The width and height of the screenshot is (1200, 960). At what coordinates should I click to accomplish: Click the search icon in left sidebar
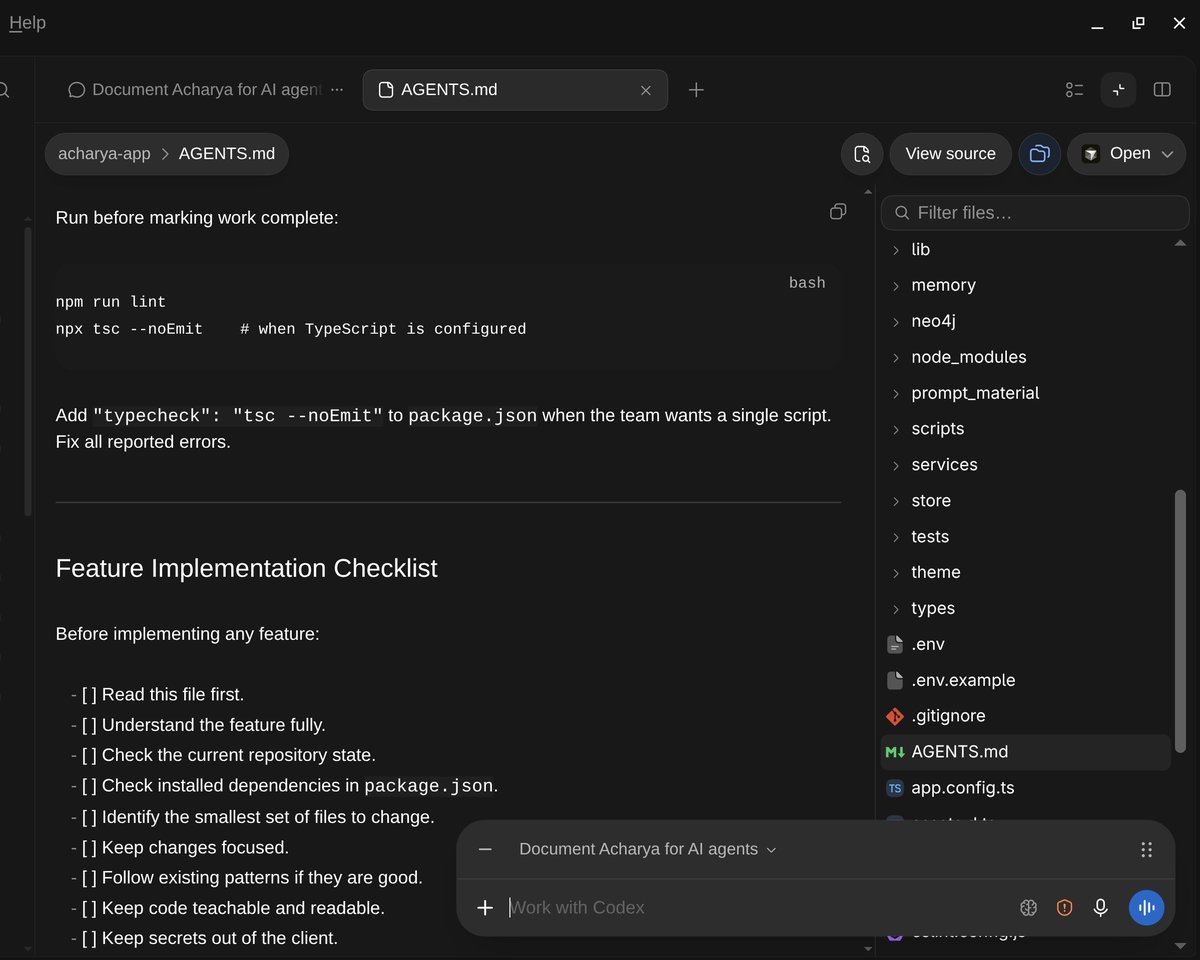pos(4,90)
